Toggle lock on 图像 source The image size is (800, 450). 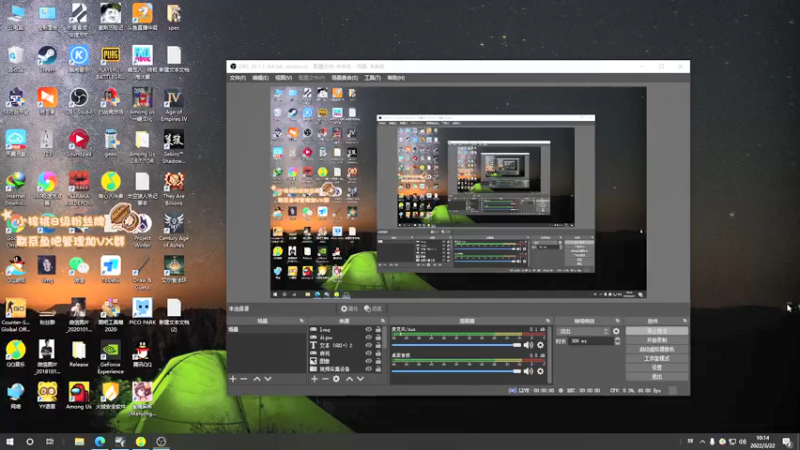[378, 361]
